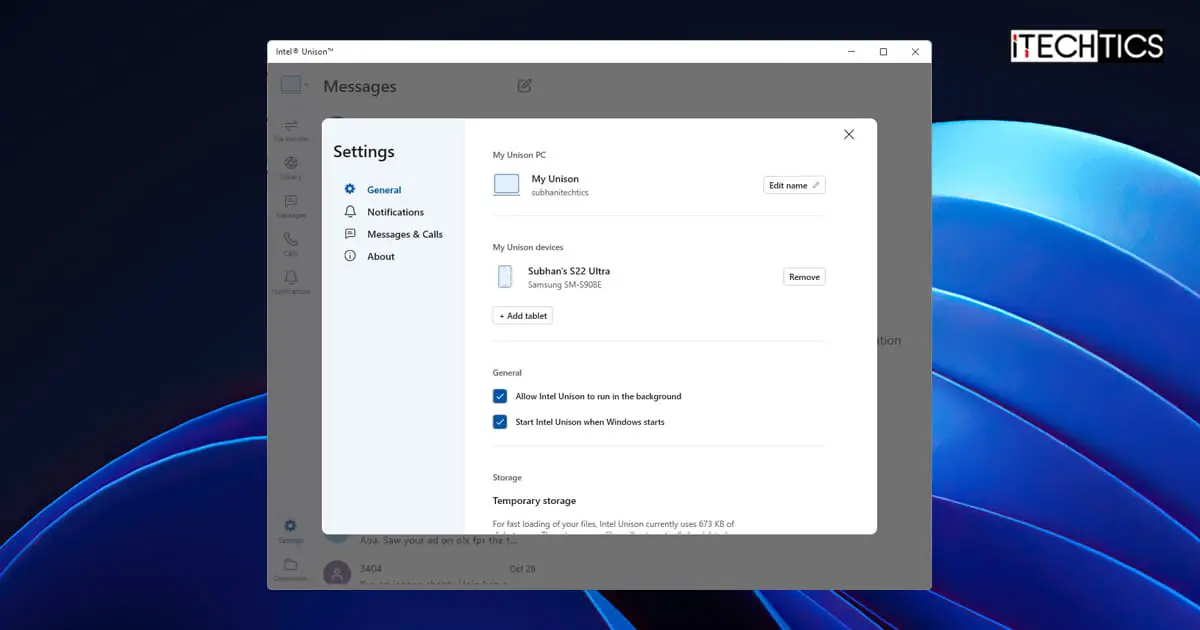
Task: Click 'Subhan's S22 Ultra' device name
Action: (x=569, y=271)
